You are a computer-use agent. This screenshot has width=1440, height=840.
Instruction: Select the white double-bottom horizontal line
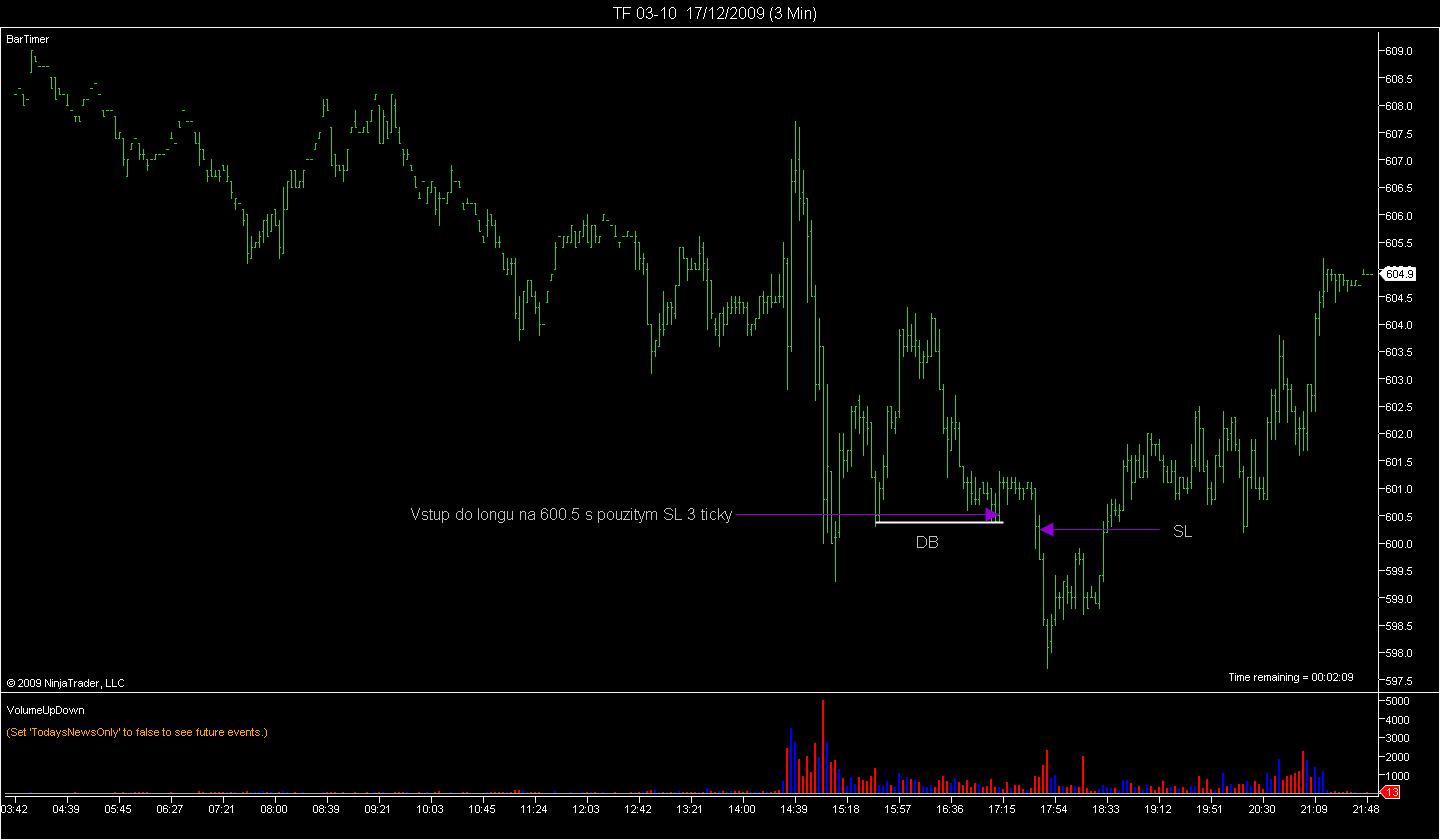pos(939,522)
